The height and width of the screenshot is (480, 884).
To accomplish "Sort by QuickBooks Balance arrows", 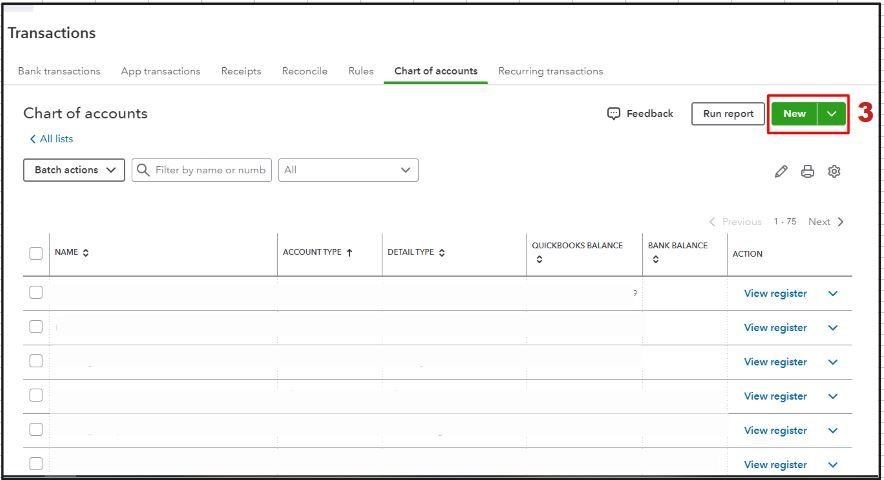I will (539, 260).
